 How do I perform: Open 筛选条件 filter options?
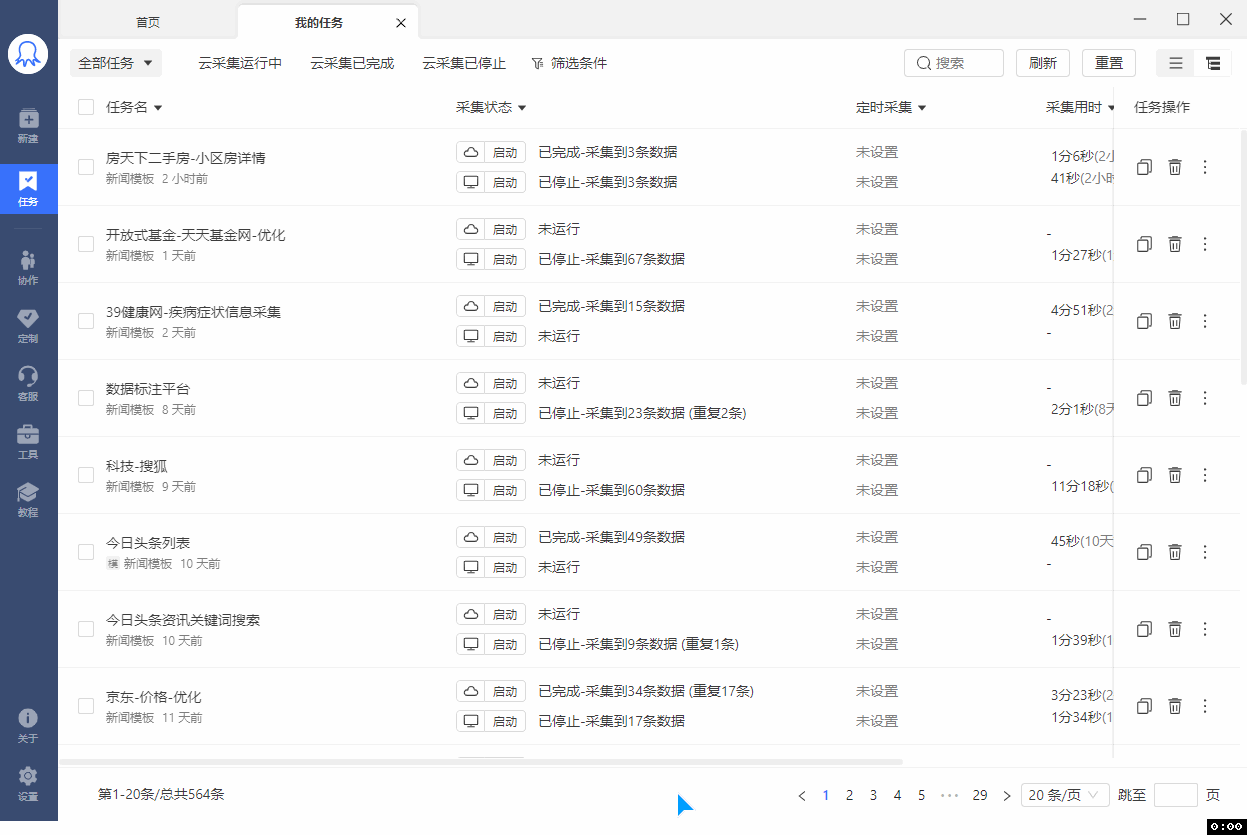tap(569, 63)
